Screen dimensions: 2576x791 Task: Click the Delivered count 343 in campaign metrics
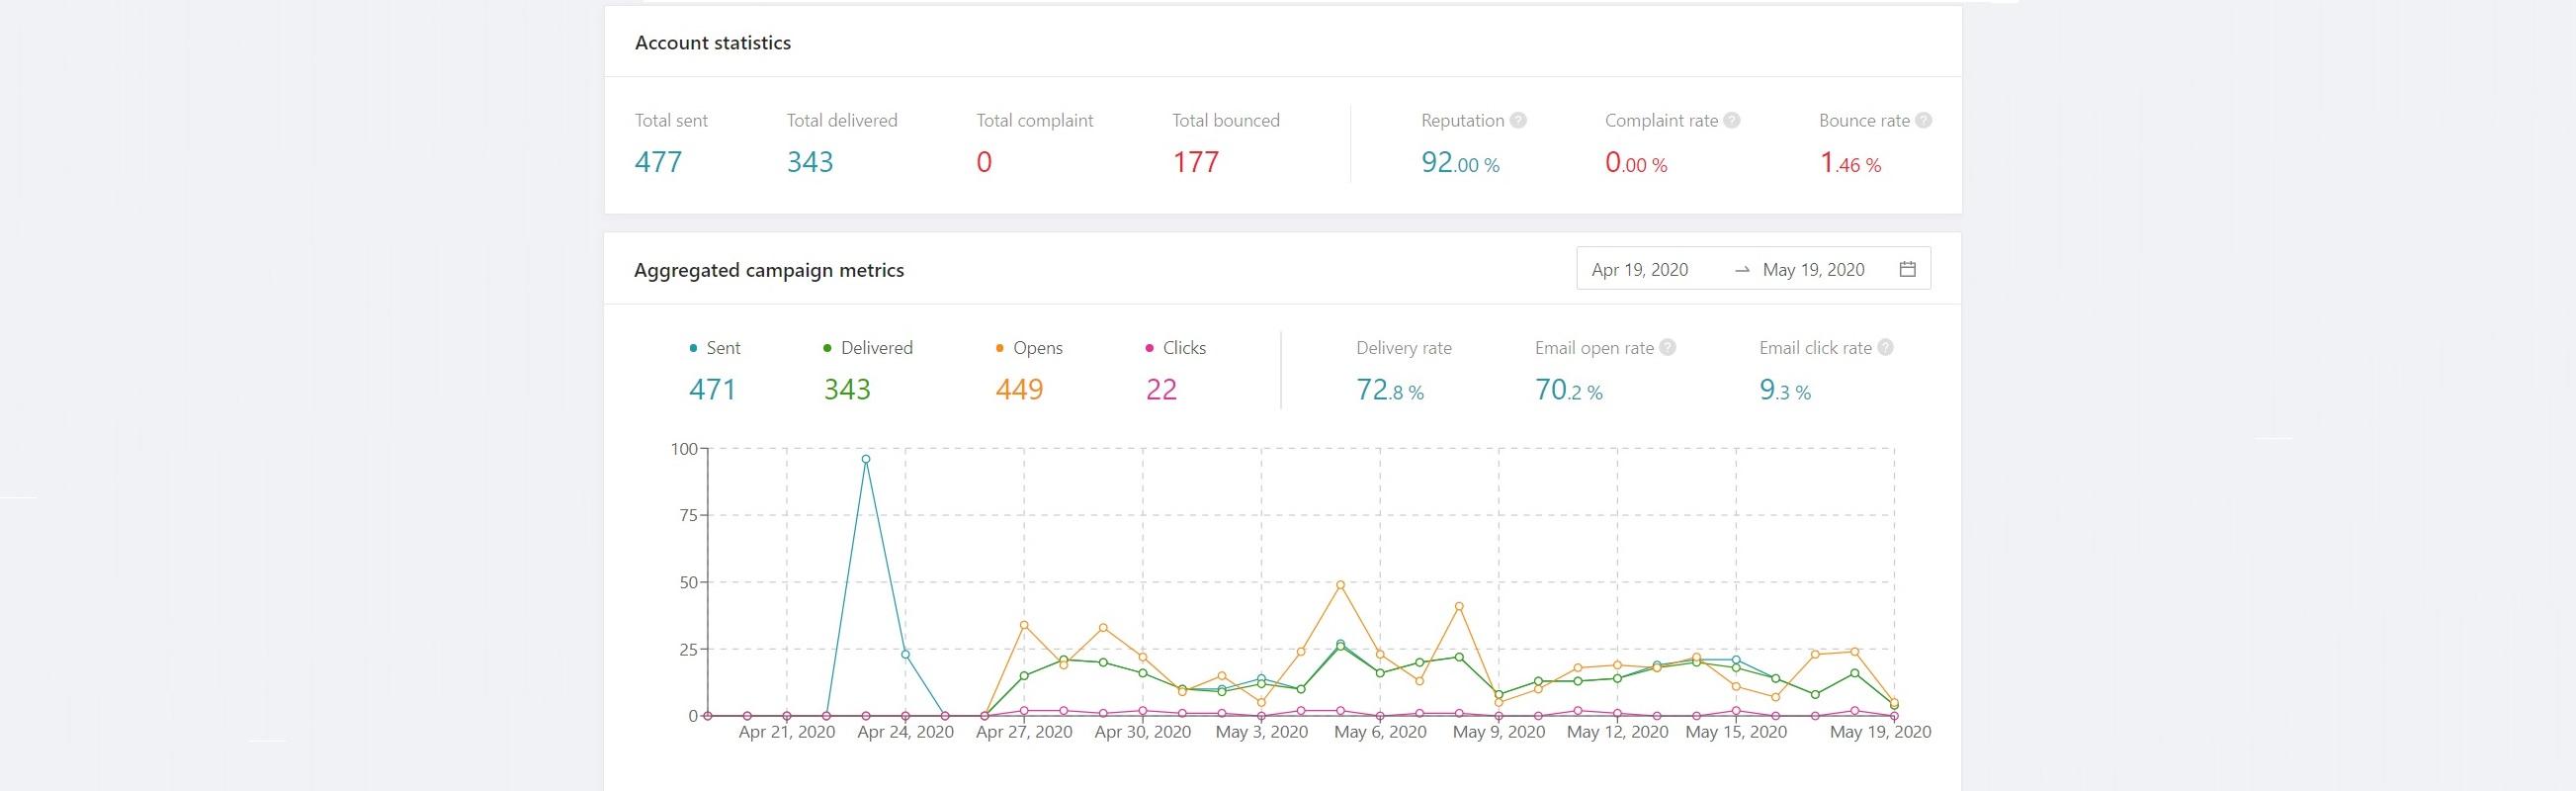[x=847, y=389]
